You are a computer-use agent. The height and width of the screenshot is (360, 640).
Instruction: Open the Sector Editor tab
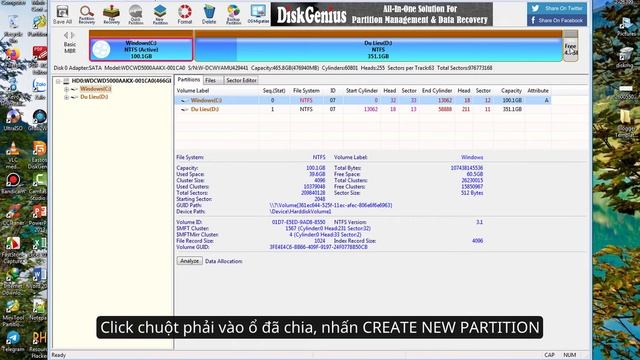[x=241, y=80]
